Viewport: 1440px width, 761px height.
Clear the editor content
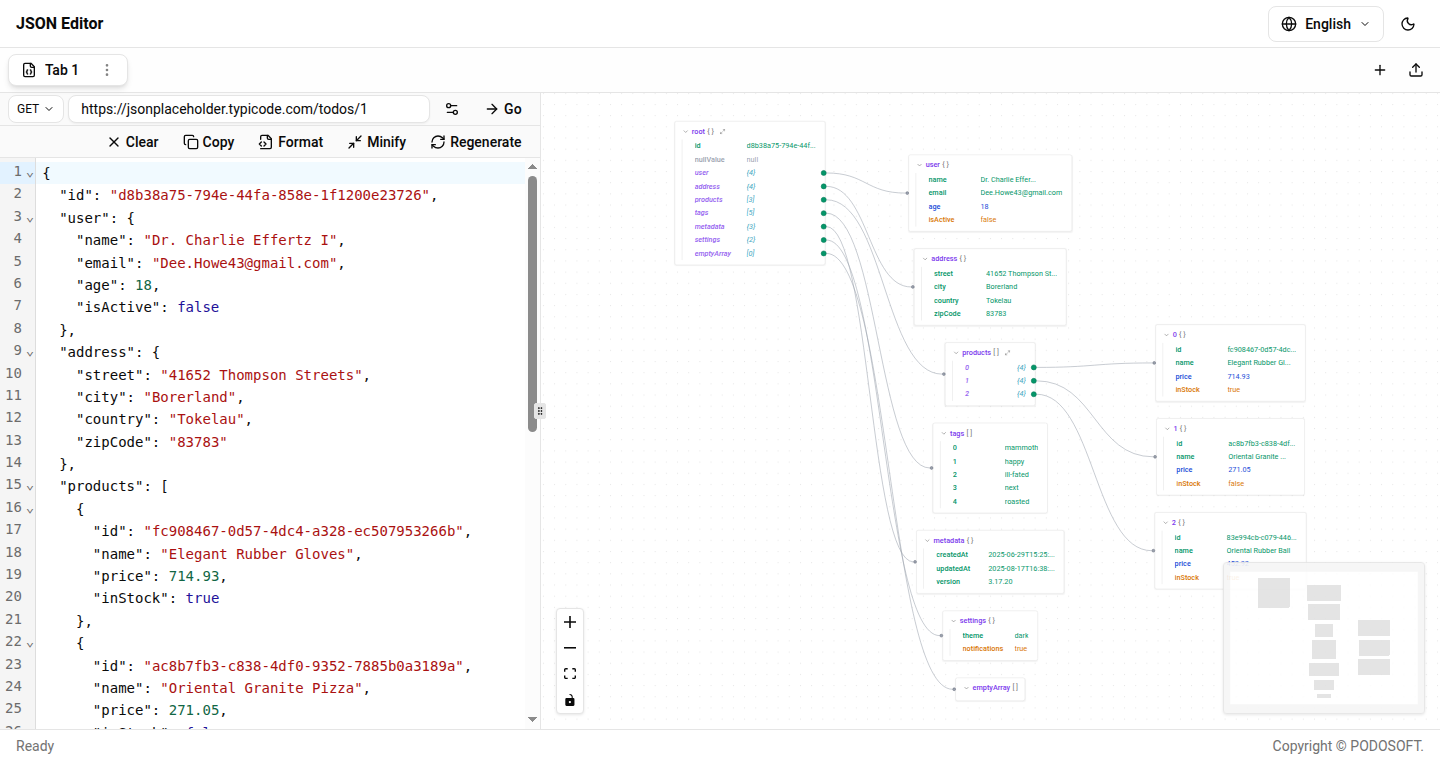[133, 142]
